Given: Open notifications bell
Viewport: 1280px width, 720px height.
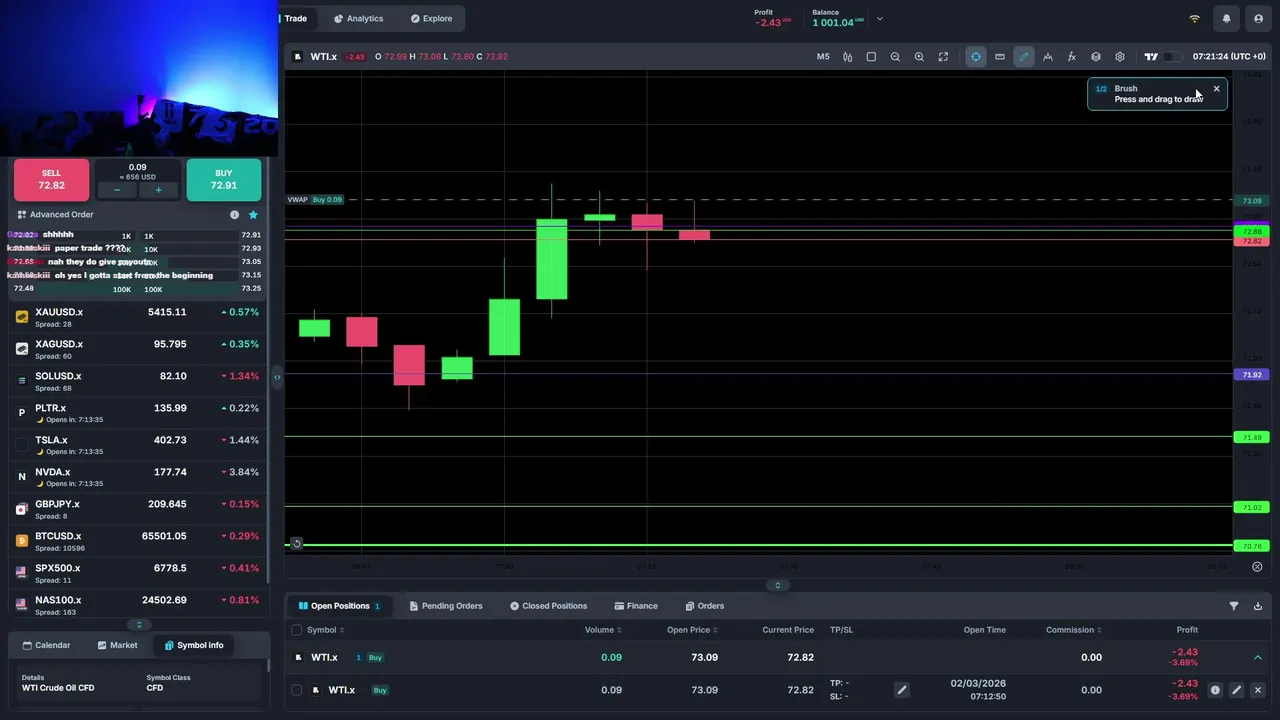Looking at the screenshot, I should click(x=1226, y=19).
